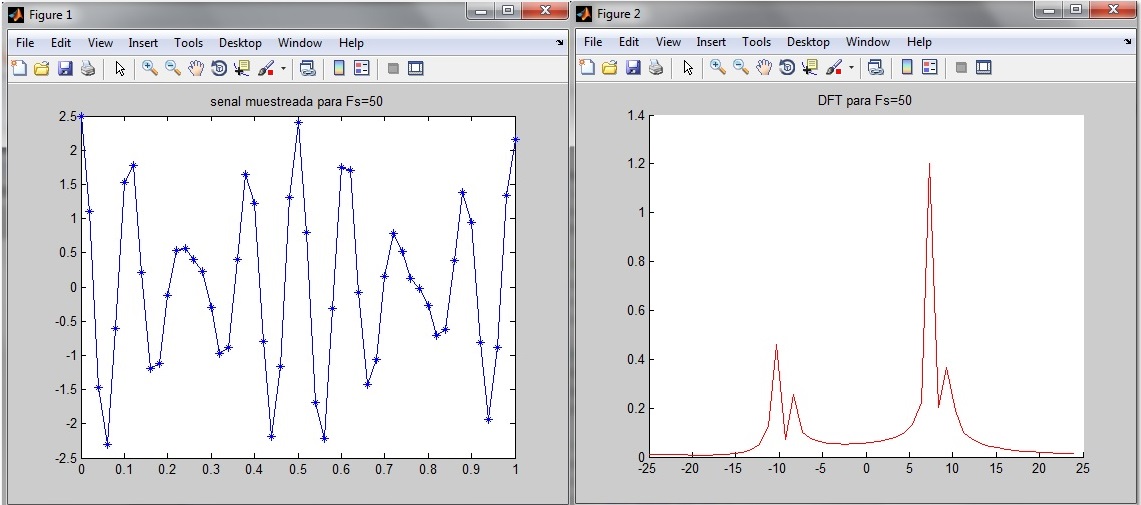Print Figure 1 using the printer icon
This screenshot has width=1141, height=505.
[x=88, y=69]
